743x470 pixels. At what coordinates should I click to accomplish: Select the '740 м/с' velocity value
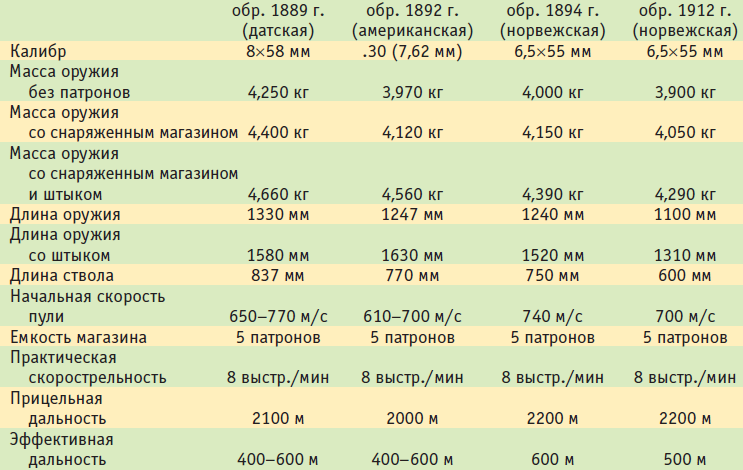click(x=553, y=316)
